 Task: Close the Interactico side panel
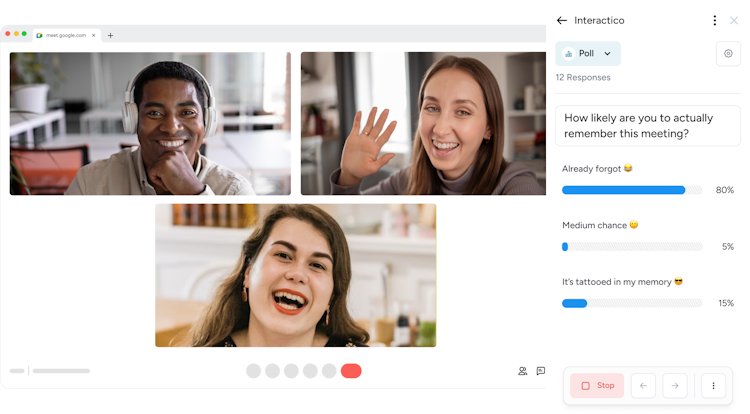pos(734,21)
